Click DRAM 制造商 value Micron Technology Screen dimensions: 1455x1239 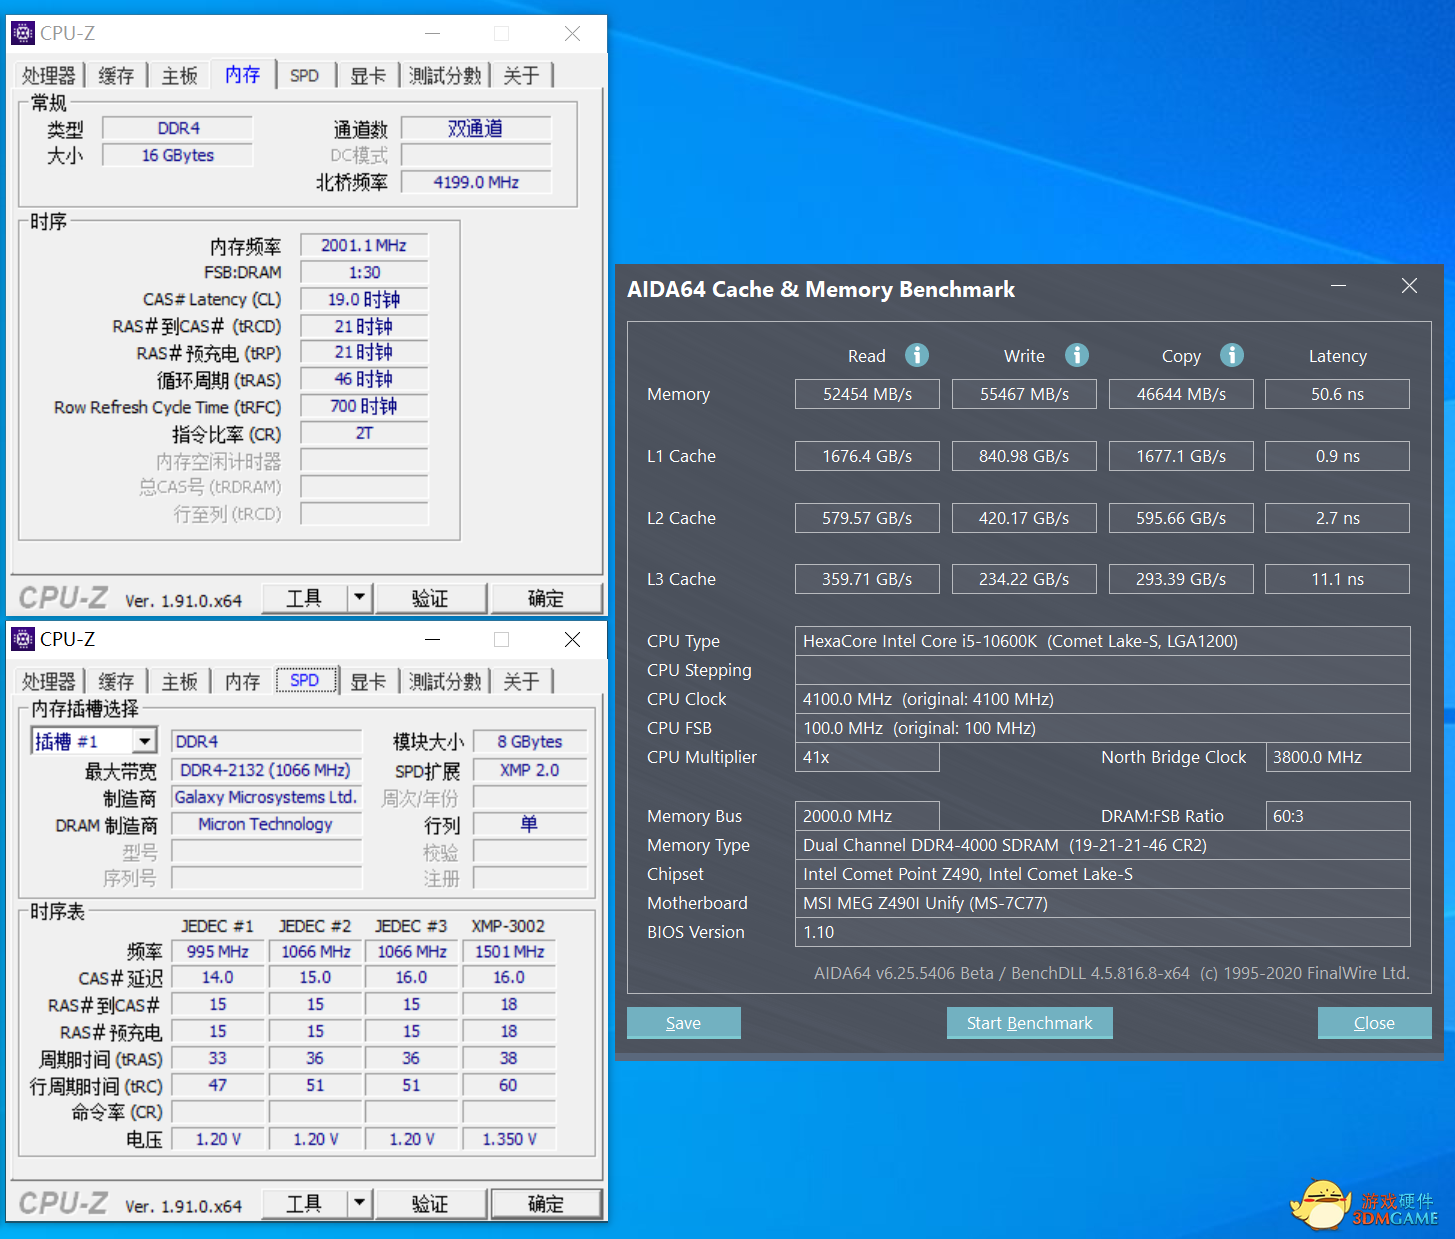coord(266,824)
